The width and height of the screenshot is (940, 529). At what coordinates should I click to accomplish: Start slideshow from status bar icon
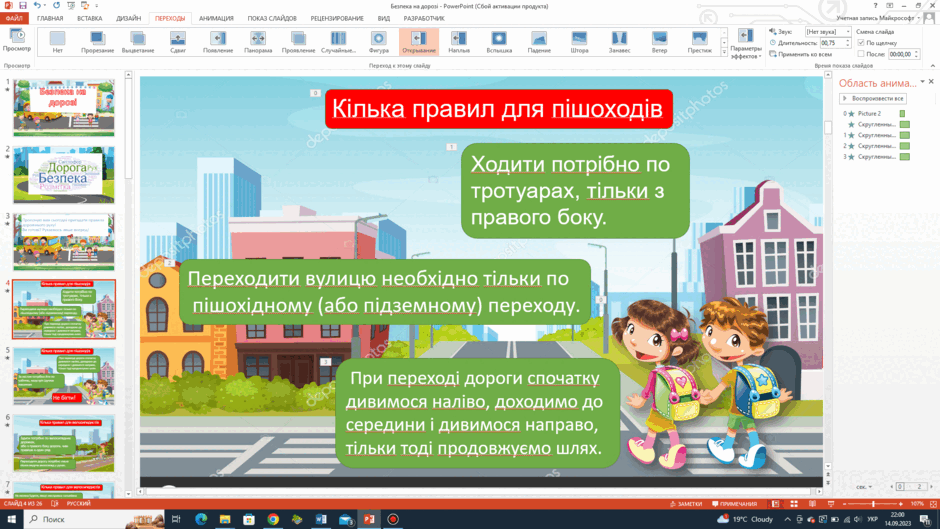point(831,504)
